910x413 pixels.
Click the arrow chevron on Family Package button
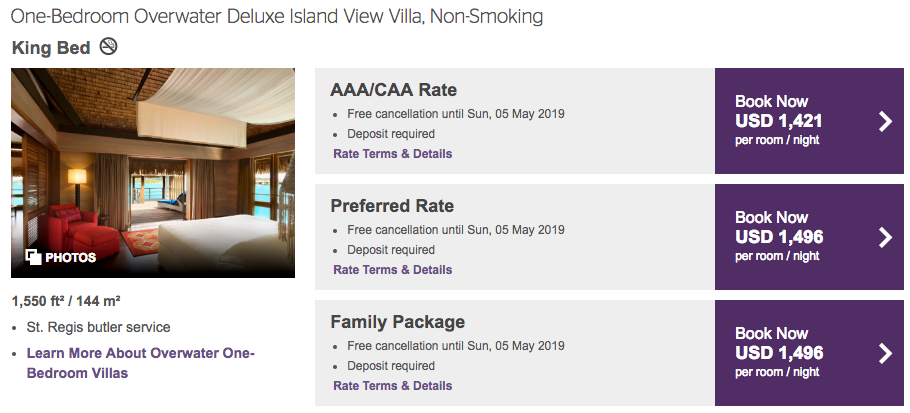point(884,353)
